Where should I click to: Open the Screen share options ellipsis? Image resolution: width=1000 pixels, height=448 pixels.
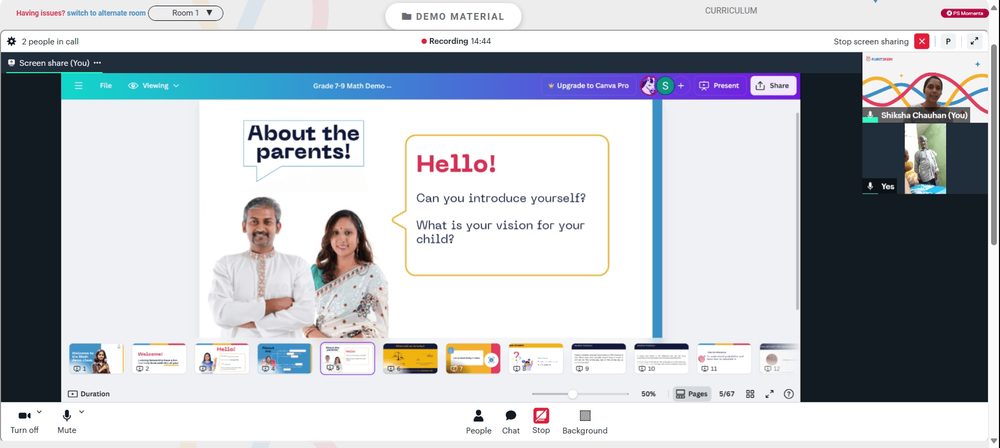[x=98, y=63]
